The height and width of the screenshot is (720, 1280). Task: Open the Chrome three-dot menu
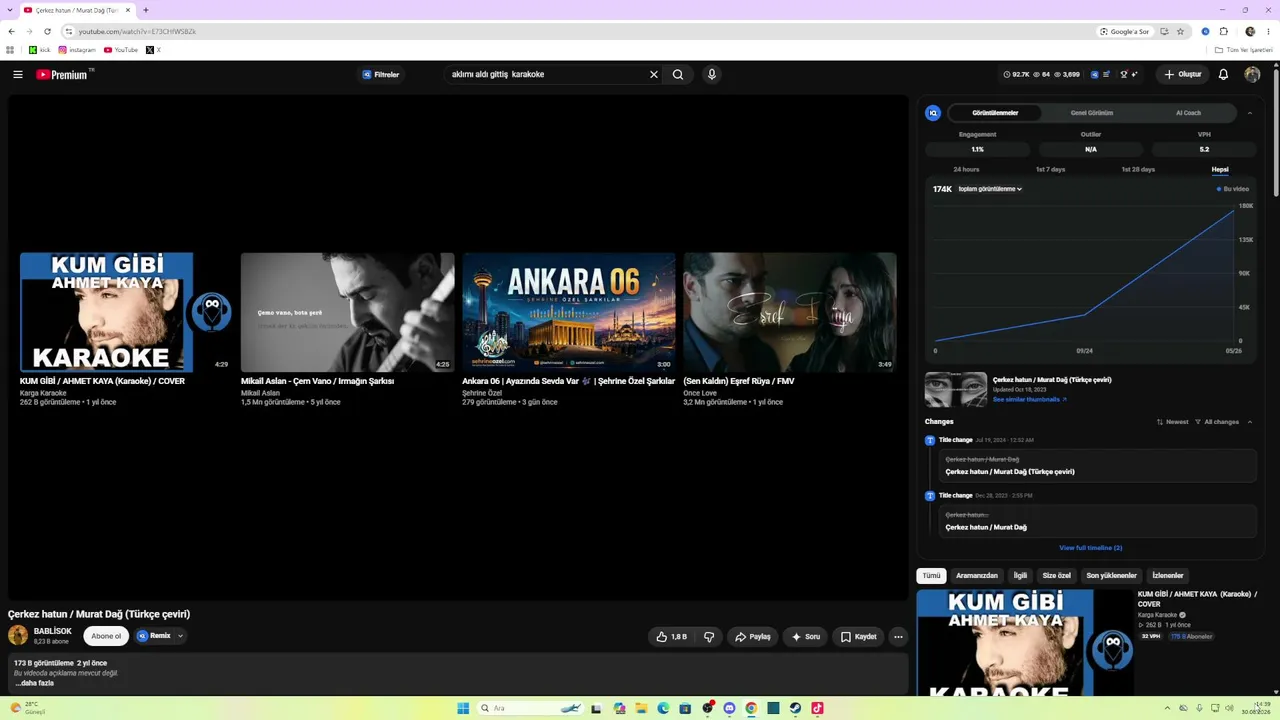click(x=1268, y=31)
